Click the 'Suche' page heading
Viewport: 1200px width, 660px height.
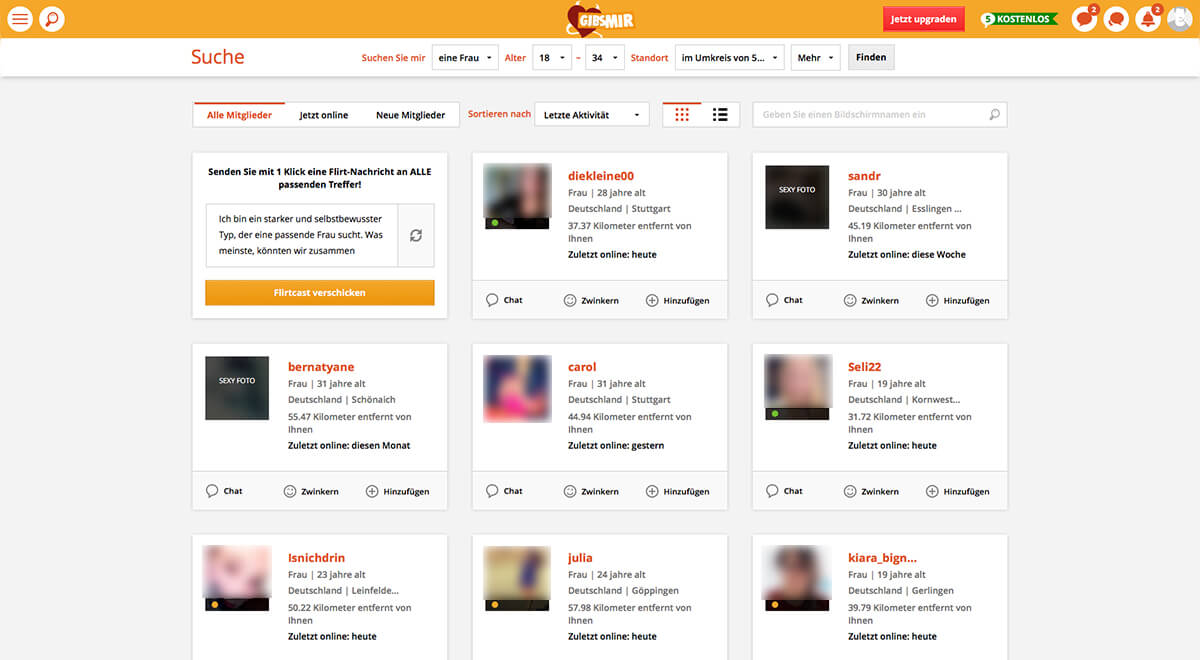(x=218, y=57)
